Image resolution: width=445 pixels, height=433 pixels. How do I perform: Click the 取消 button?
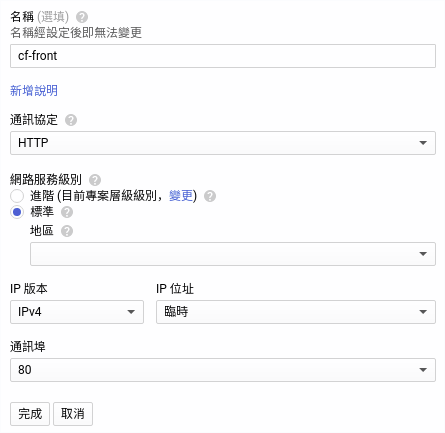73,414
